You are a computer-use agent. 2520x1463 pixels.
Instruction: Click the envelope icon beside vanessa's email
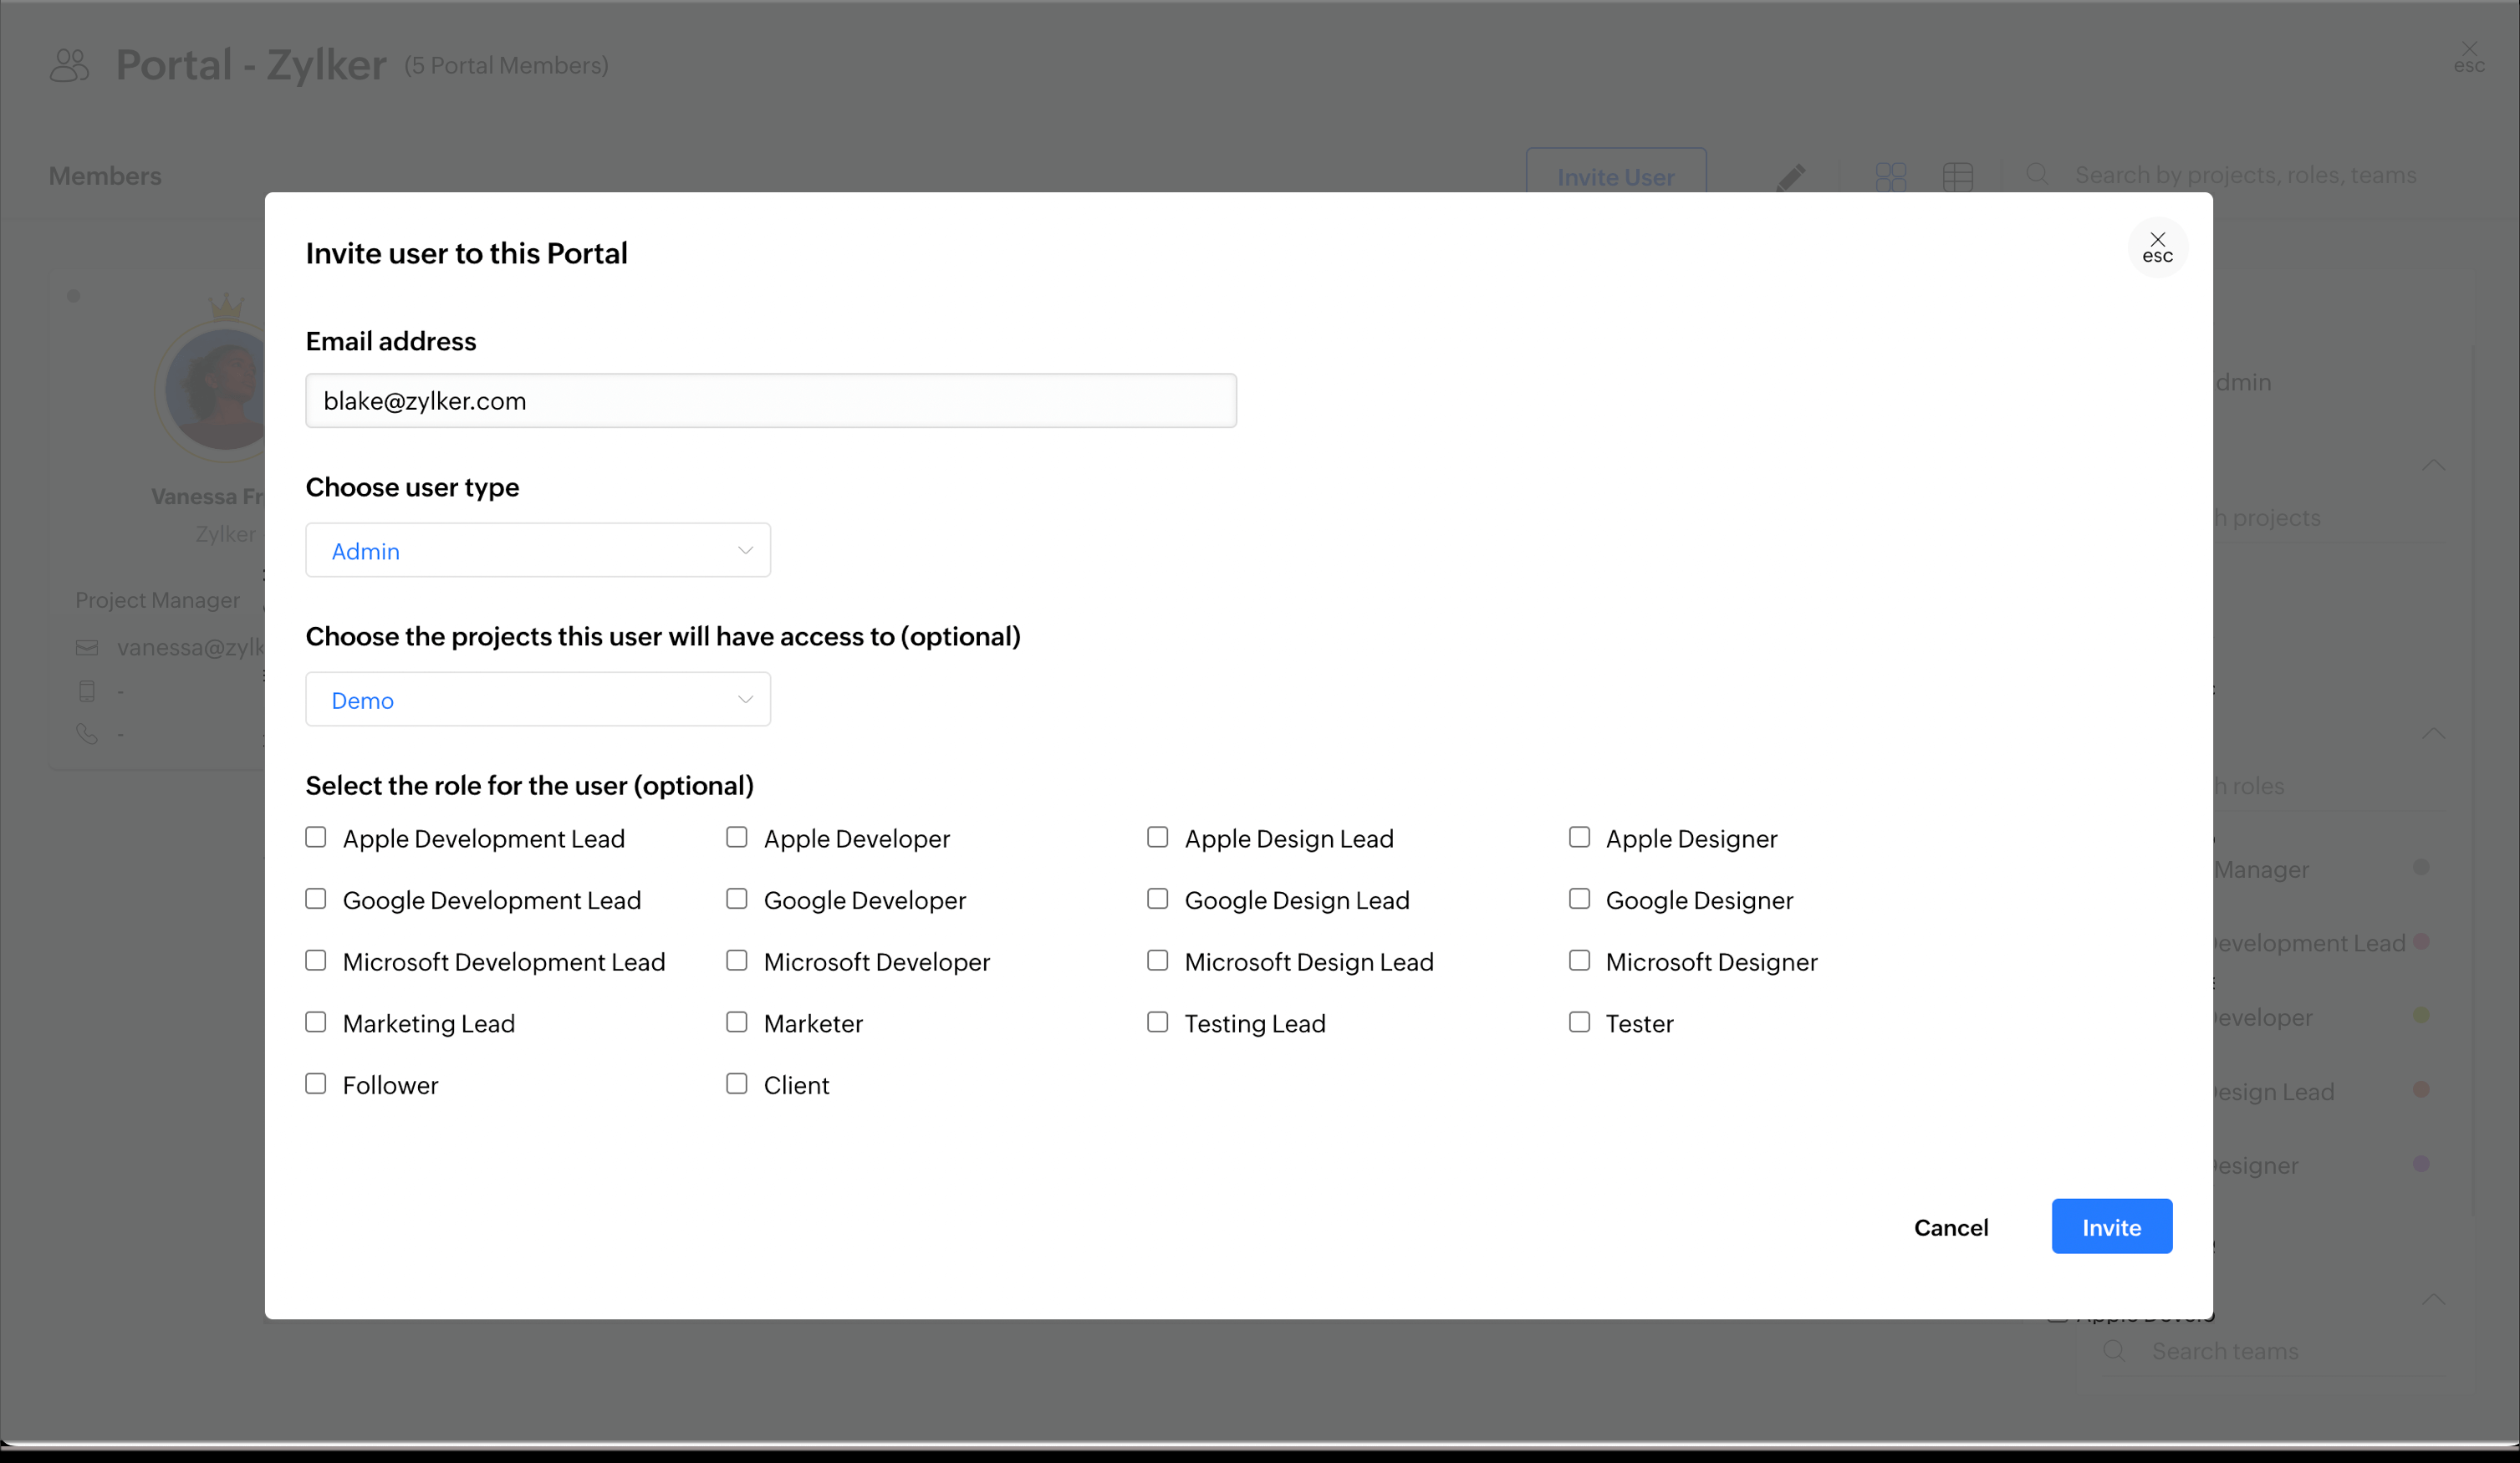(87, 648)
